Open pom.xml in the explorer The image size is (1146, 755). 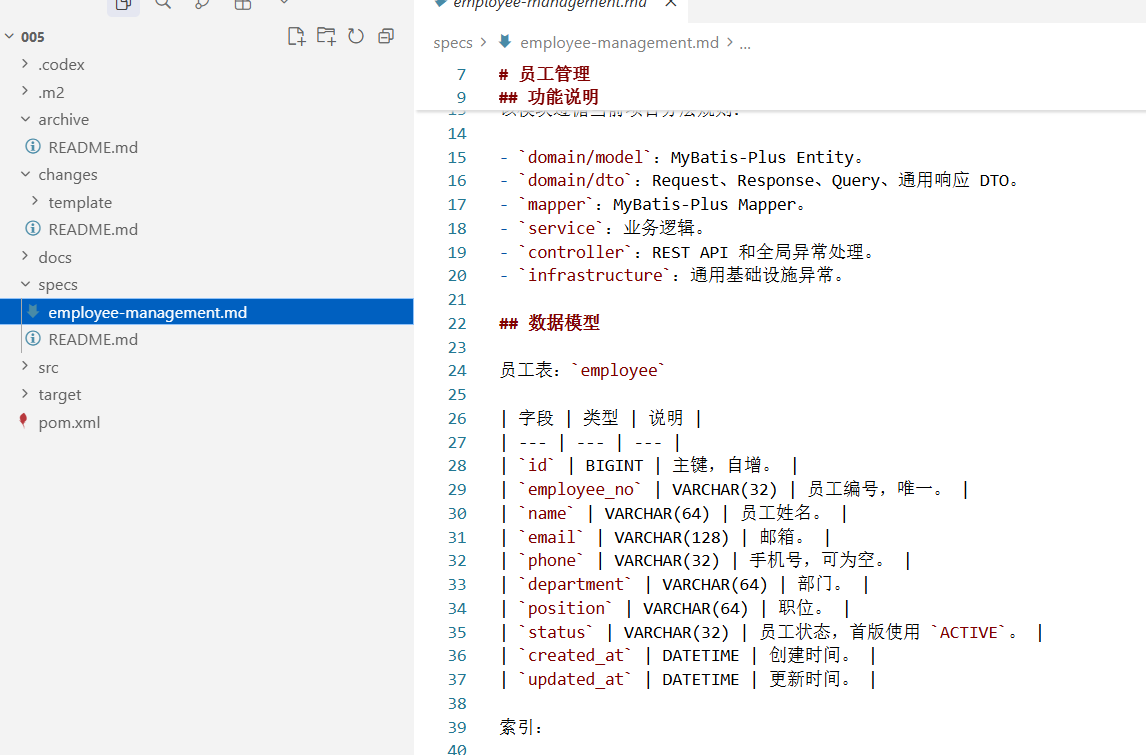point(69,422)
